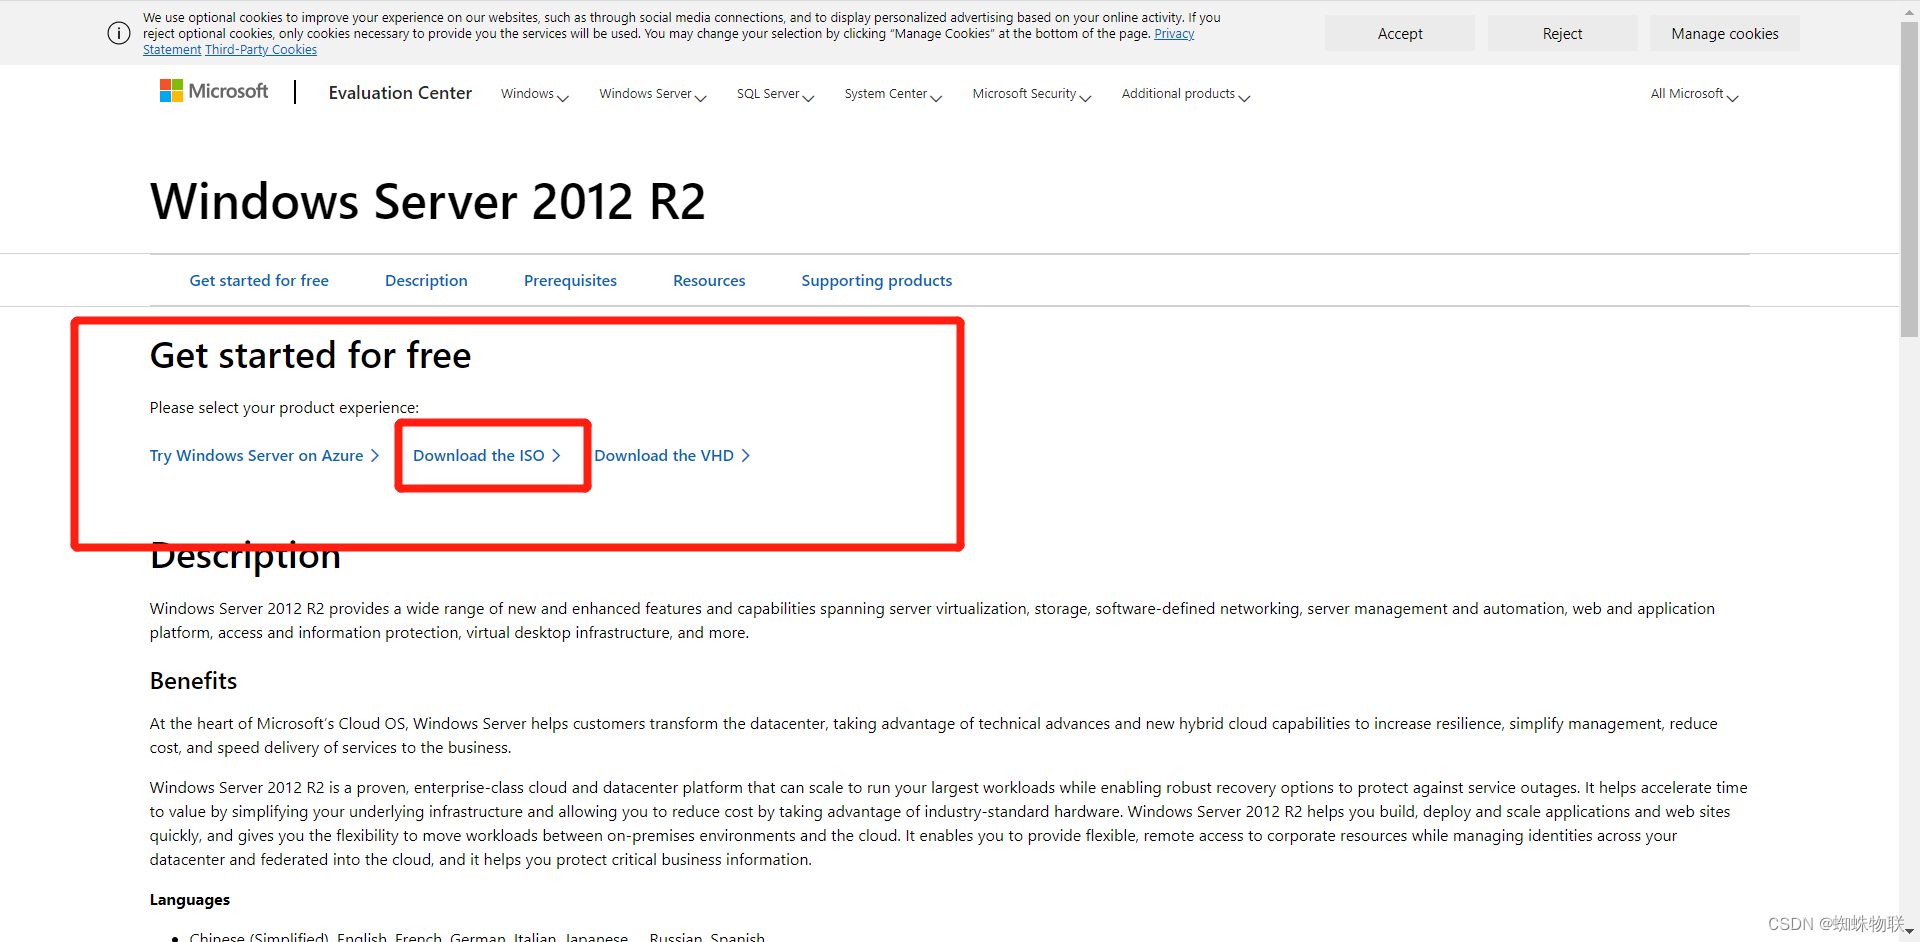Jump to the Supporting products tab

(877, 281)
